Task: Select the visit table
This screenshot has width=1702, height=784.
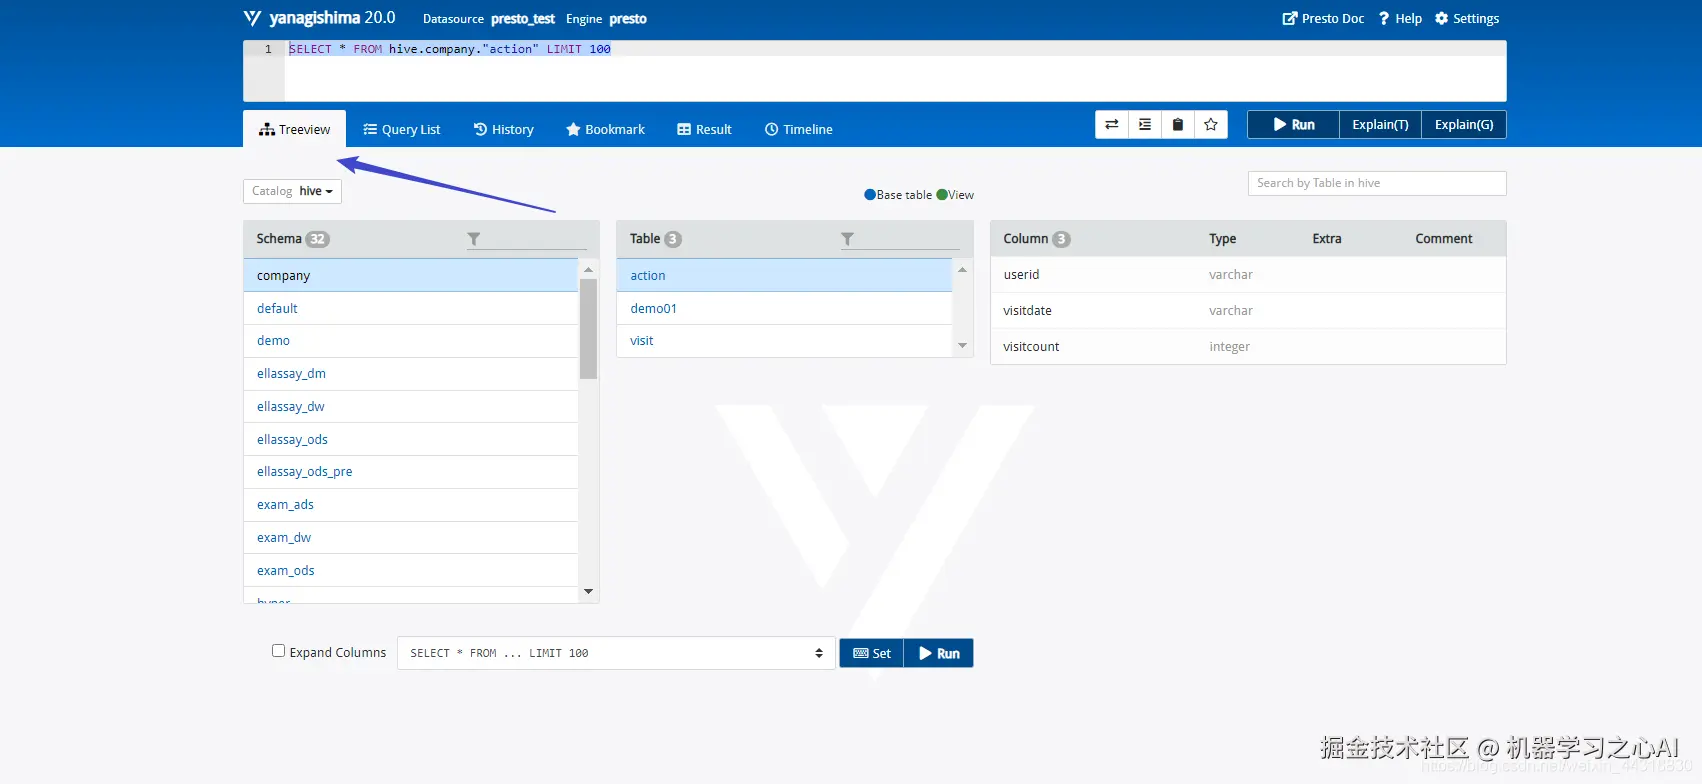Action: coord(784,341)
